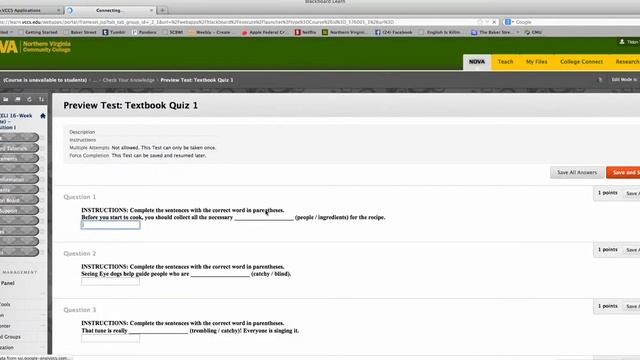Open the Northern Virginia bookmark
Screen dimensions: 640x360
click(344, 32)
